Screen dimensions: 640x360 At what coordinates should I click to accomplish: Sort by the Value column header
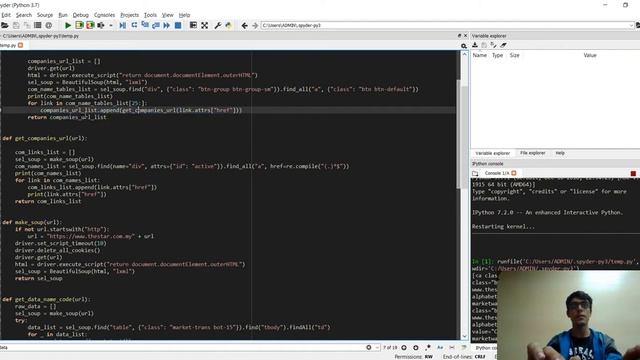590,55
